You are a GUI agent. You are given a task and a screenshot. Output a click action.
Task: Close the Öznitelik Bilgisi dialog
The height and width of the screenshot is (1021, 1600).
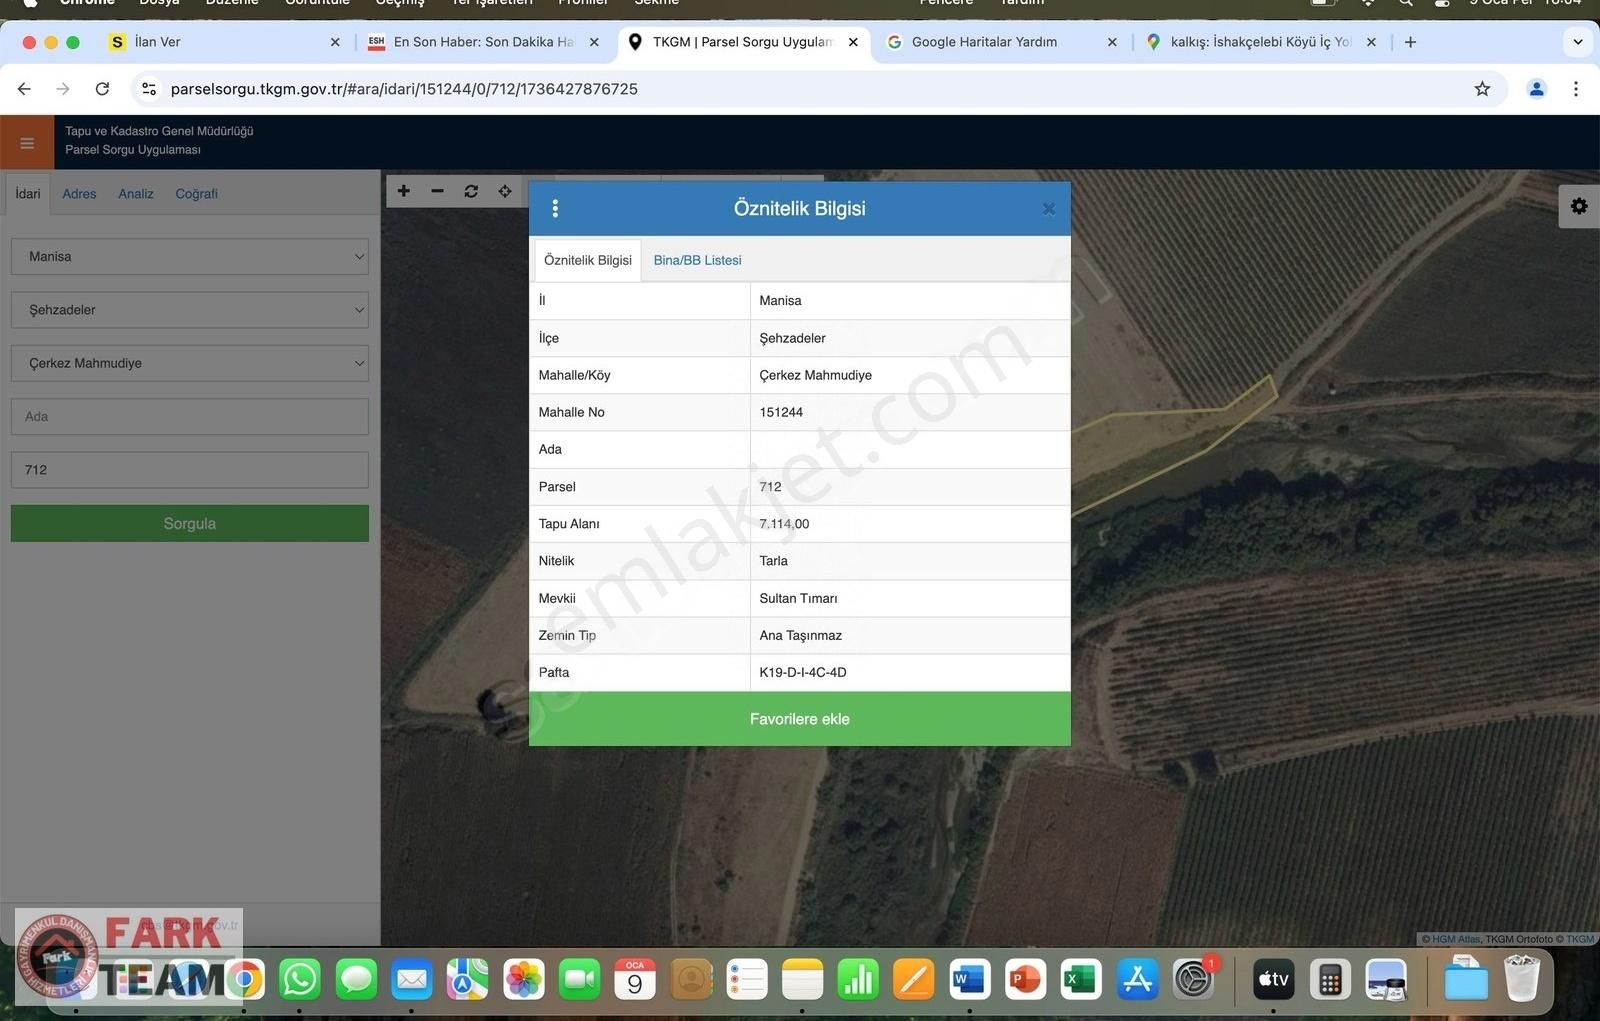tap(1049, 209)
